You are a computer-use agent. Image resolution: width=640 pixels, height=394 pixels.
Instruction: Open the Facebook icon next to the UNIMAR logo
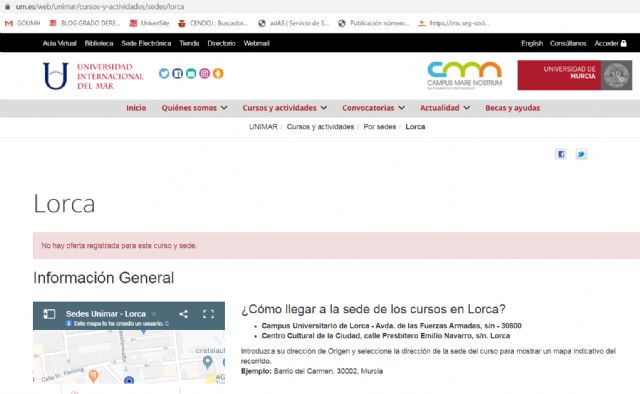tap(178, 73)
